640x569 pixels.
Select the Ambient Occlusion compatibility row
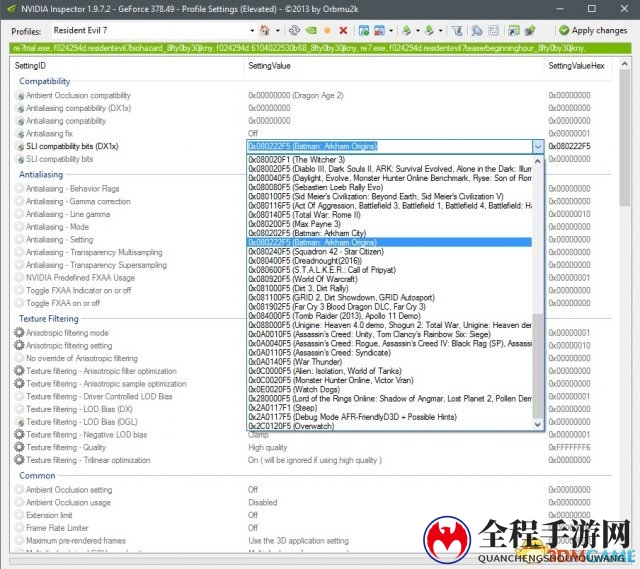coord(313,96)
